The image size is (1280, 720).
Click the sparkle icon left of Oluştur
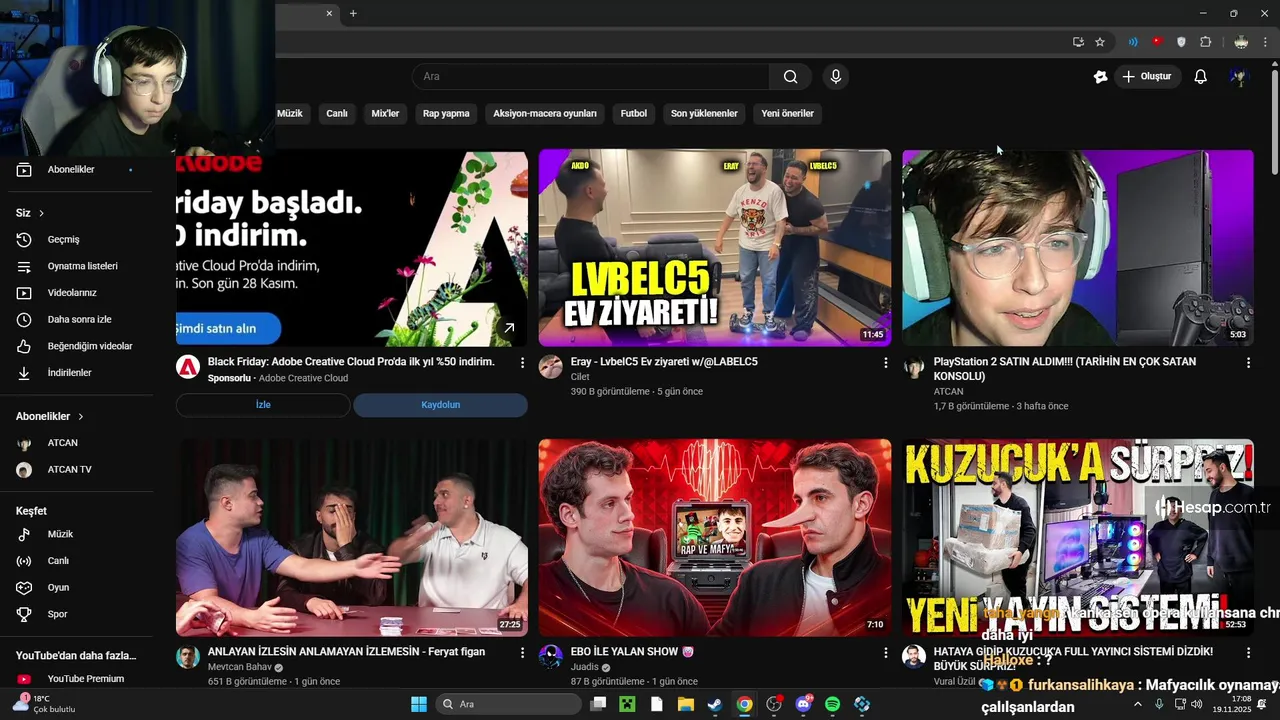pos(1100,77)
